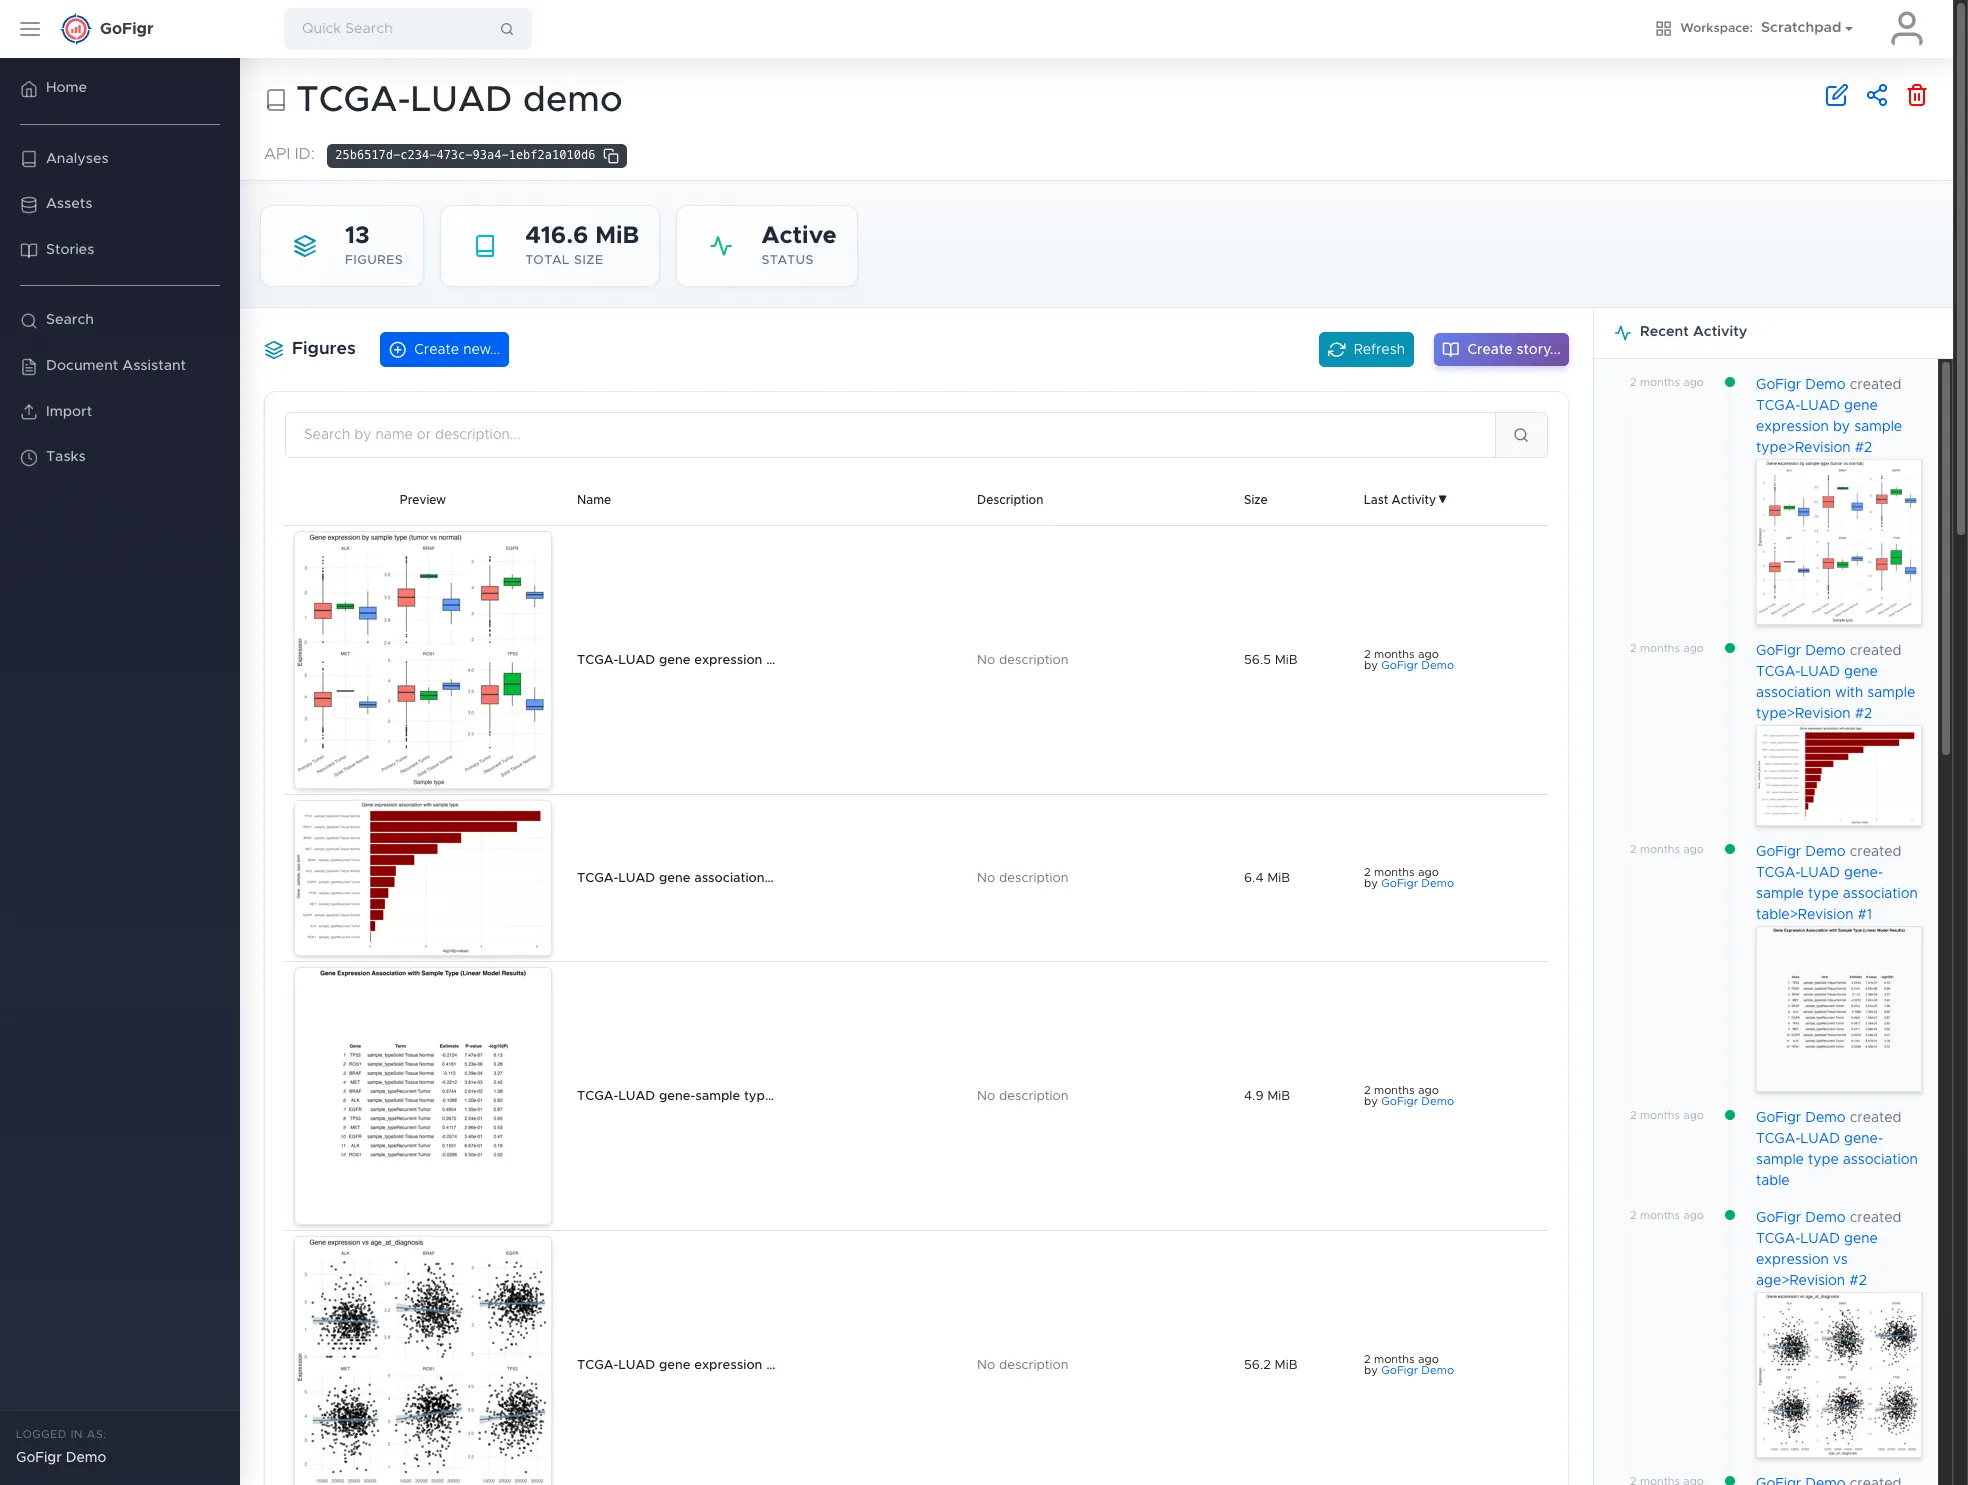Open GoFigr Demo link in 6.4 MiB row
This screenshot has height=1485, width=1968.
[1417, 884]
